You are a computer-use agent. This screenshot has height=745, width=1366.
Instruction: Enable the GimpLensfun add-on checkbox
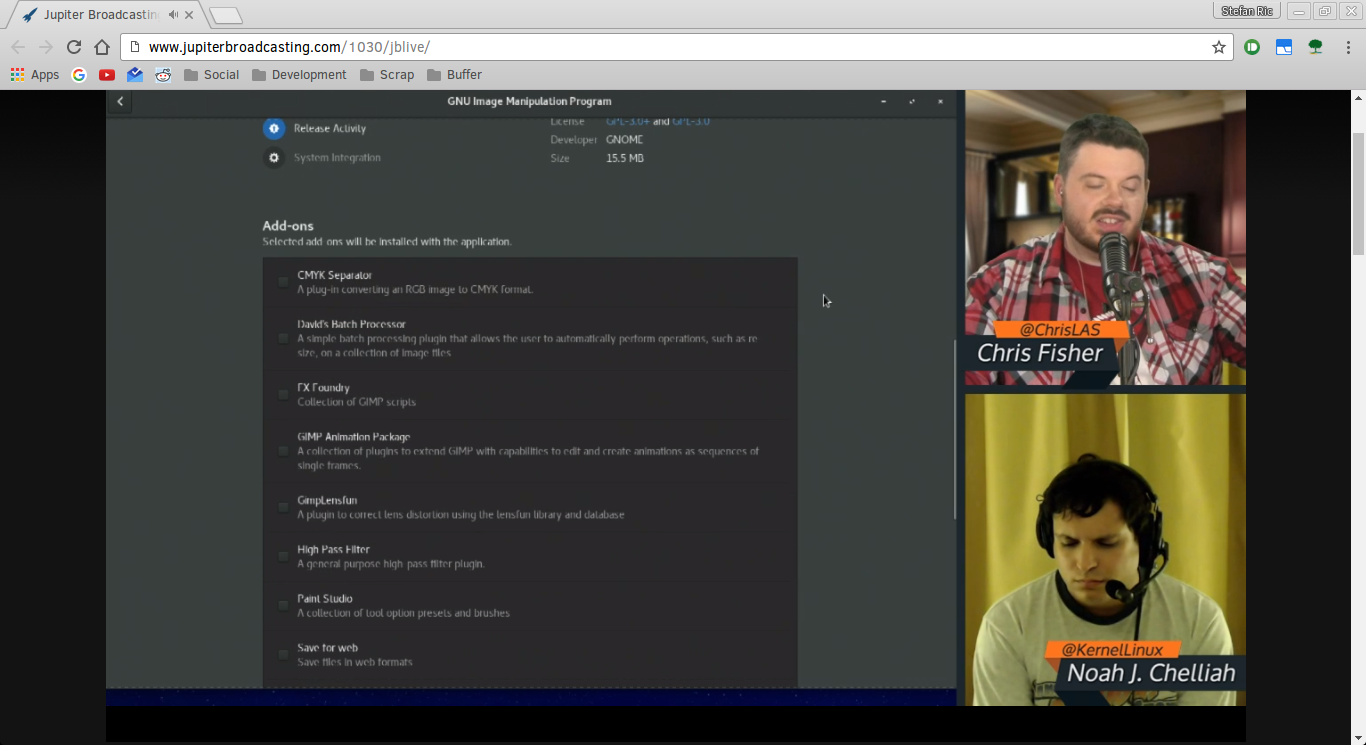tap(283, 507)
